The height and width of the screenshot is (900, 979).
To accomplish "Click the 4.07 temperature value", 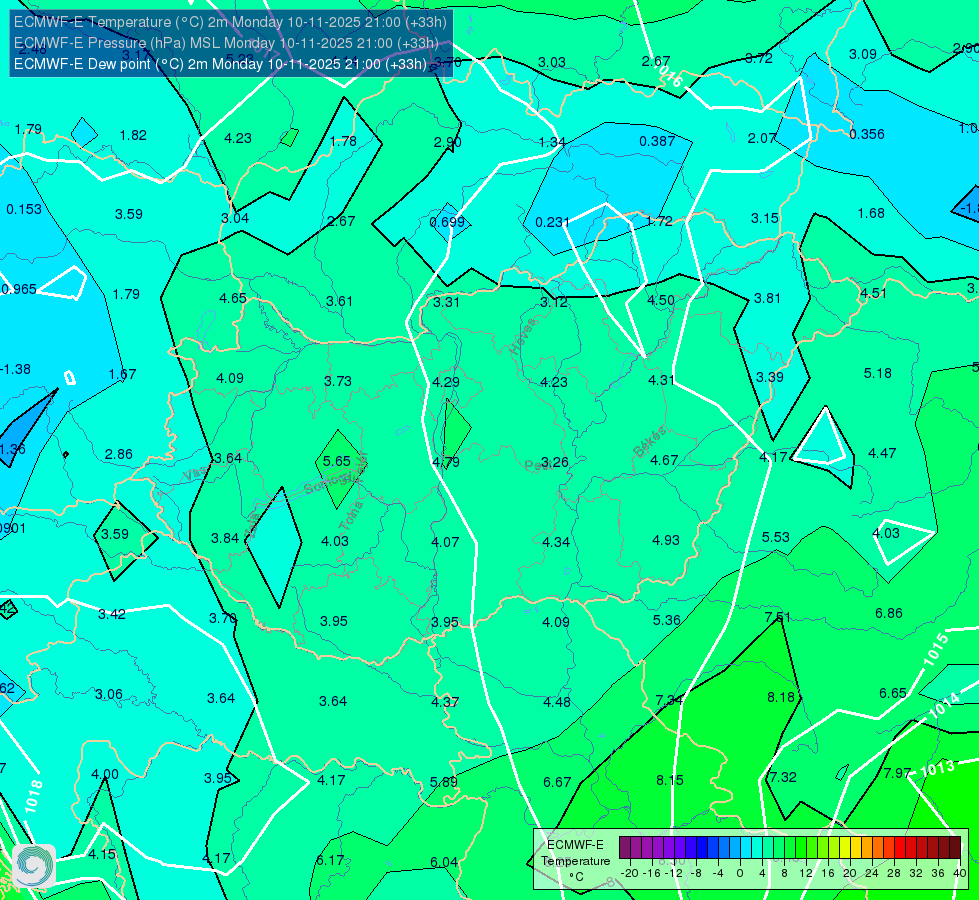I will point(445,542).
